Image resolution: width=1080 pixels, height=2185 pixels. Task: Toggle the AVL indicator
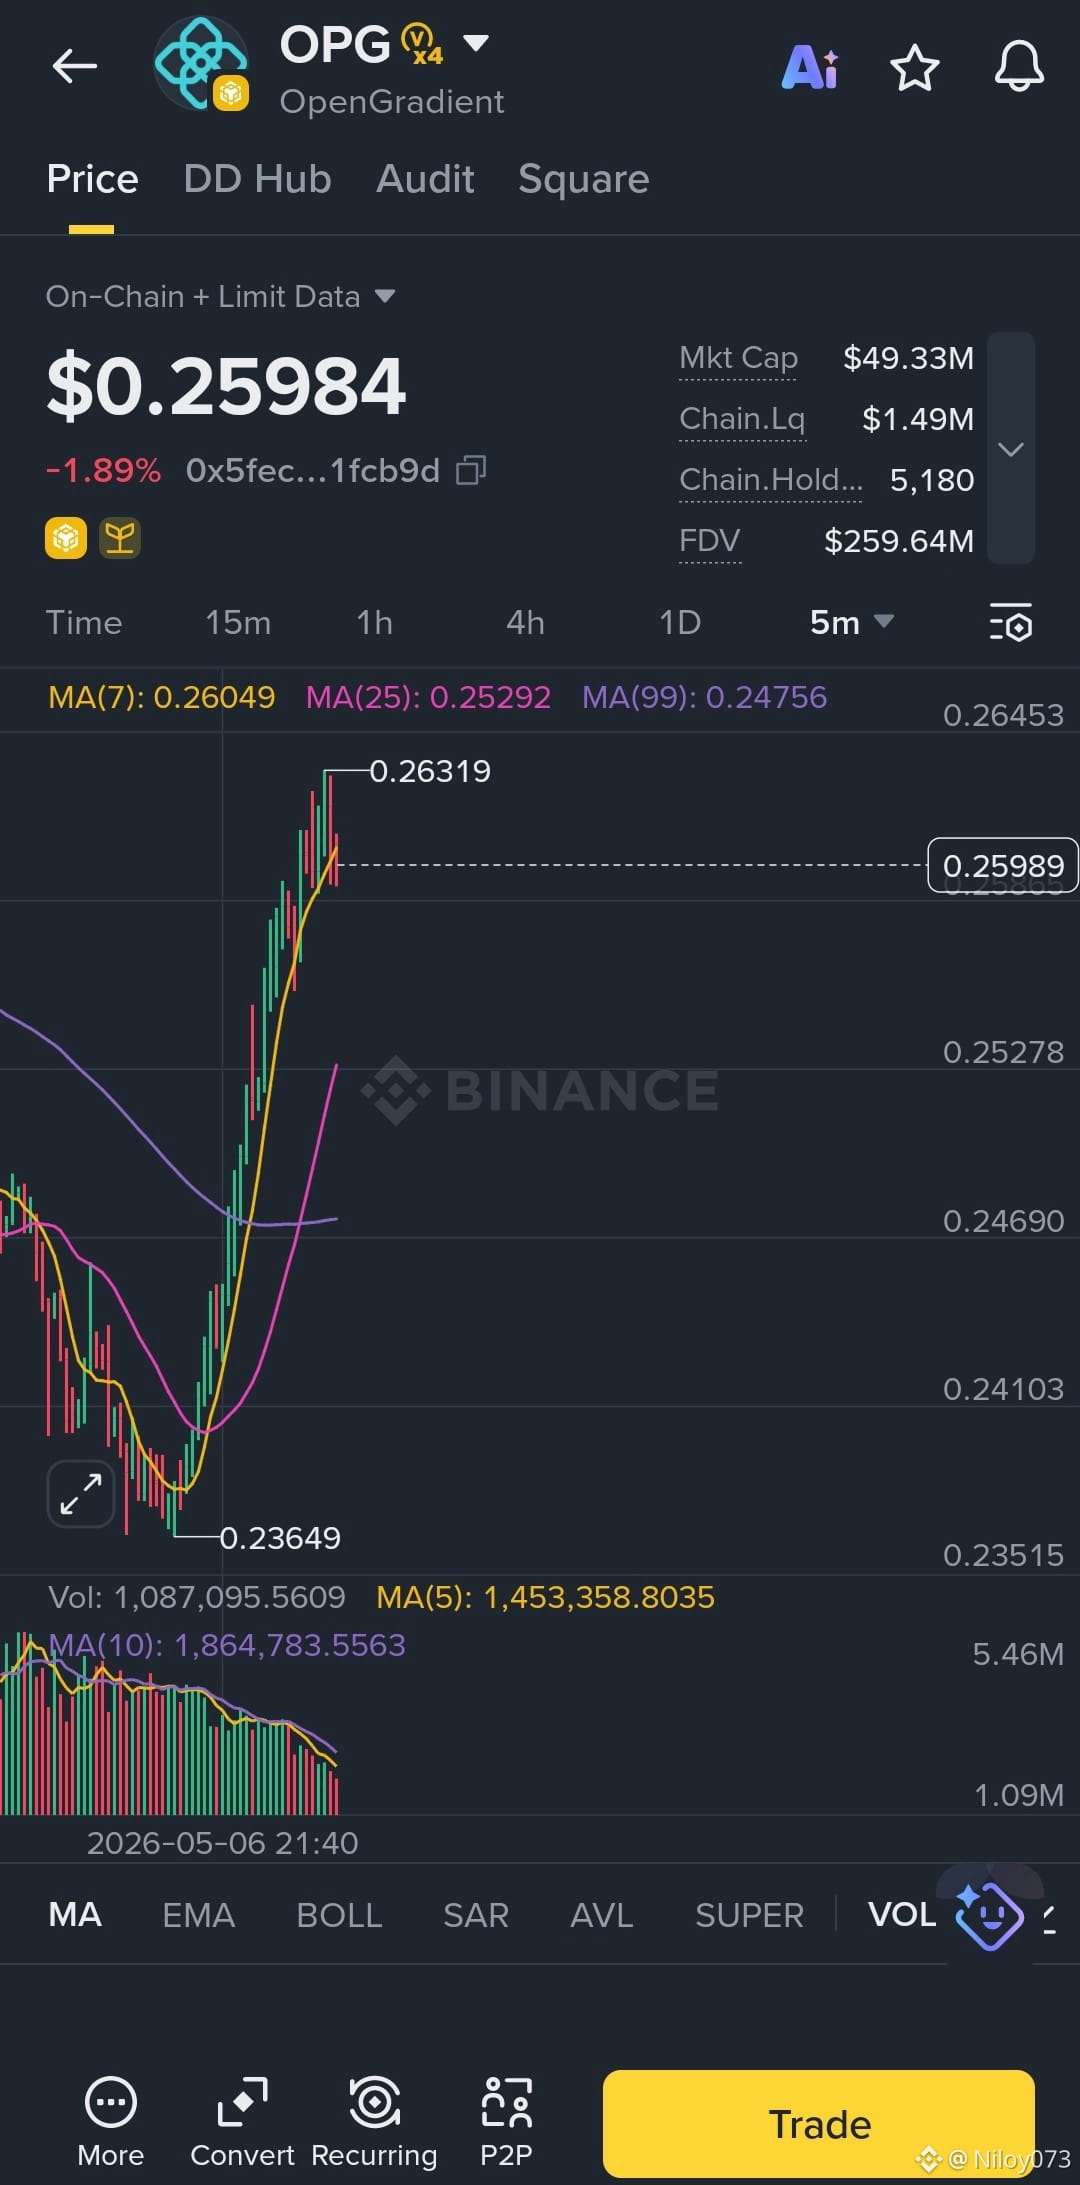[602, 1914]
